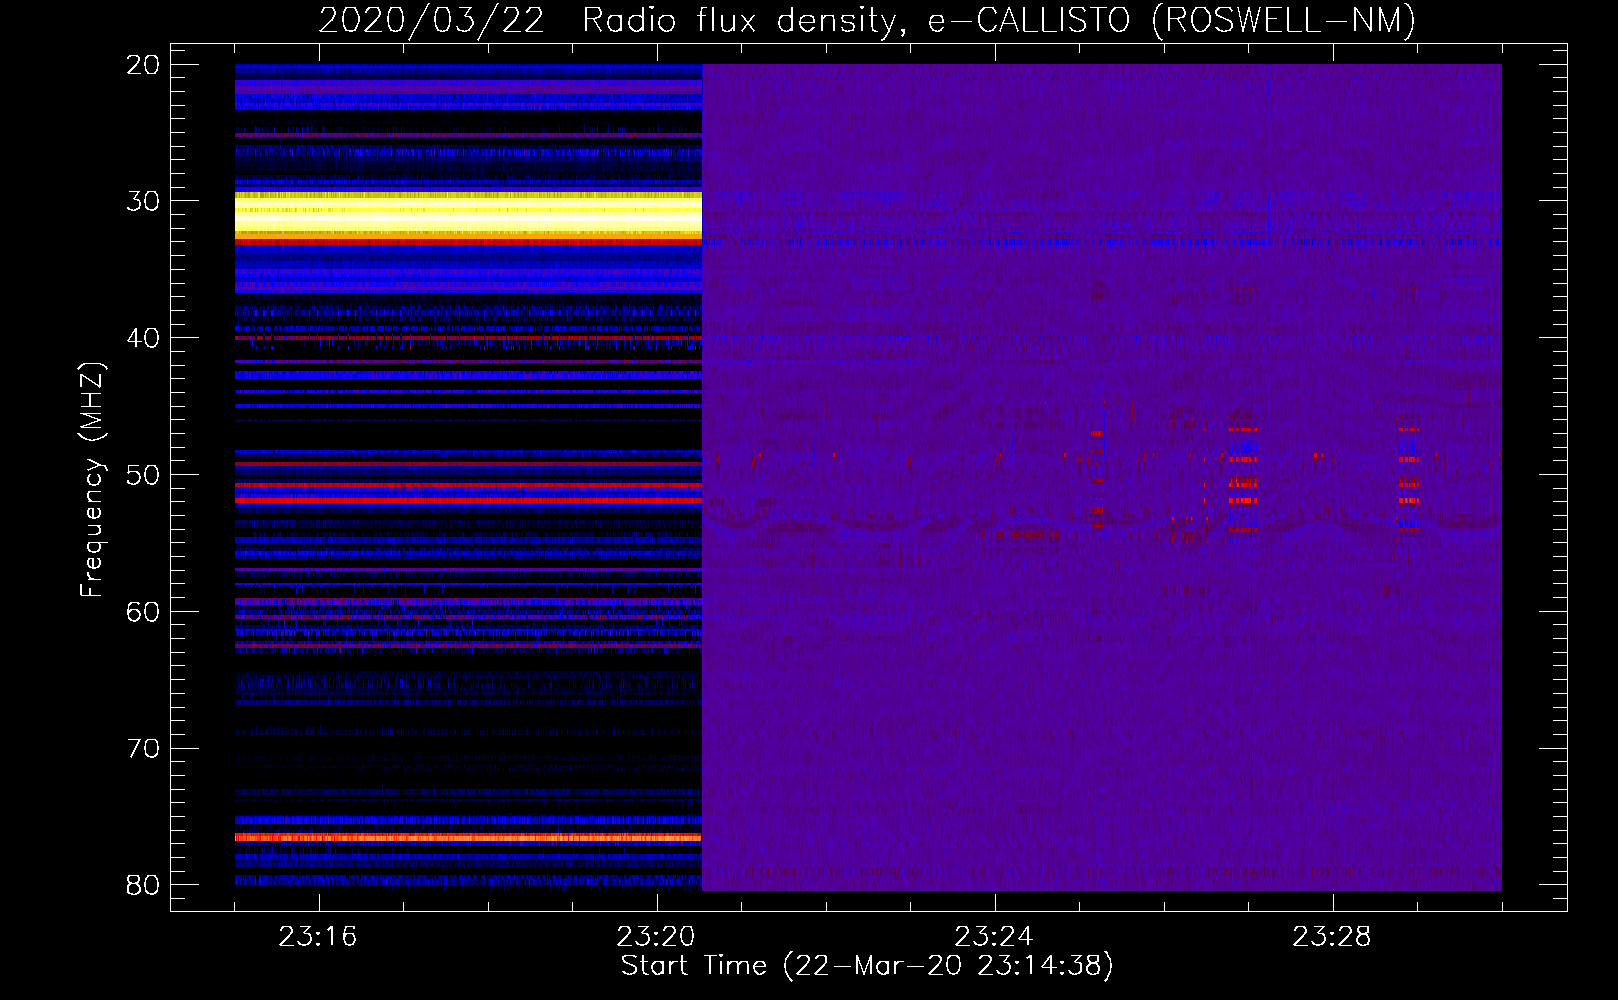Click the orange-red band near 76 MHz
1618x1000 pixels.
coord(468,837)
